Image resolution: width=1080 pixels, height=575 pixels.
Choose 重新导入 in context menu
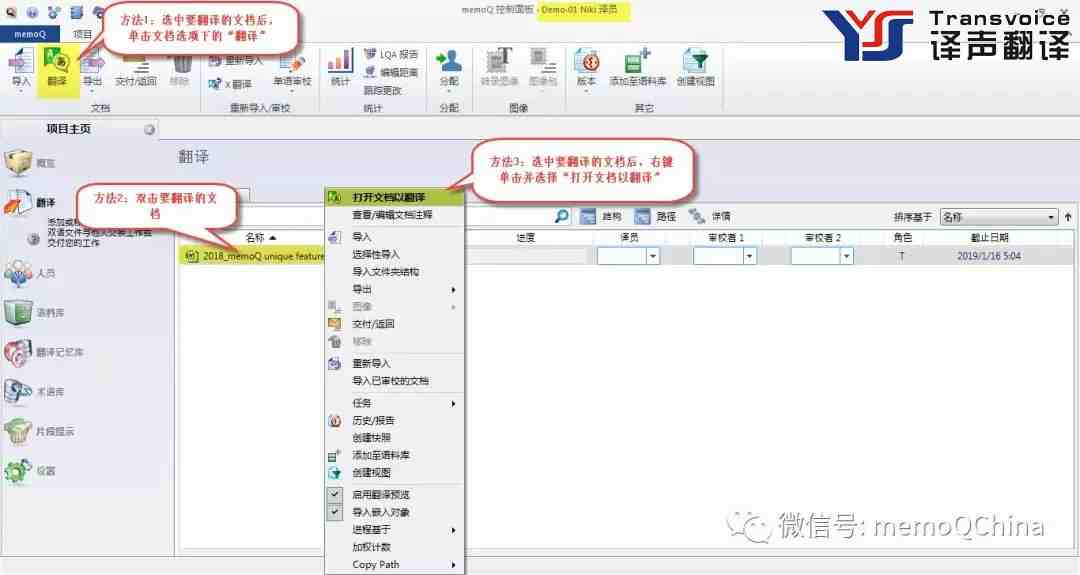395,363
